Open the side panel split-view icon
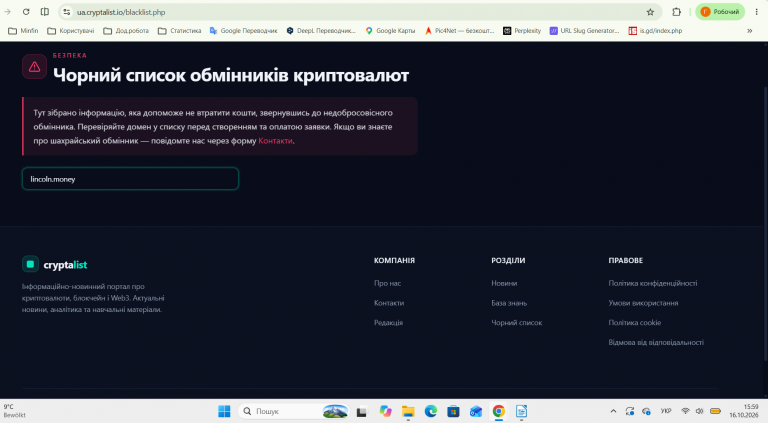768x423 pixels. click(x=45, y=12)
